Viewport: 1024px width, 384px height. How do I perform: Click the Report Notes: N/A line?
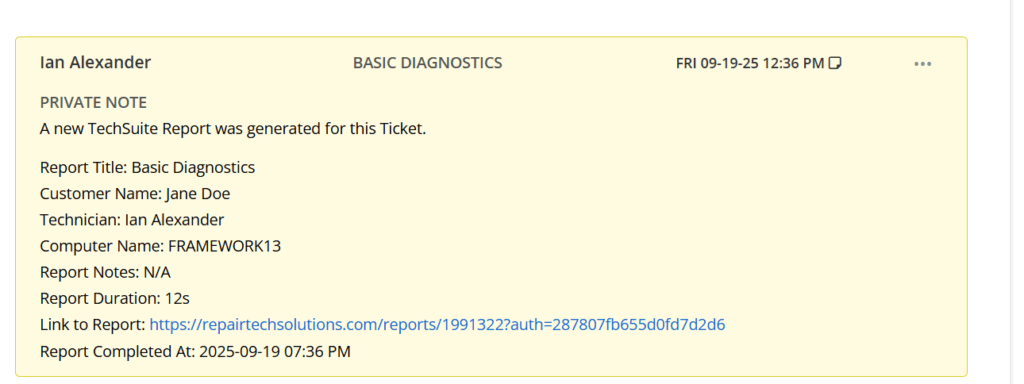pos(105,272)
